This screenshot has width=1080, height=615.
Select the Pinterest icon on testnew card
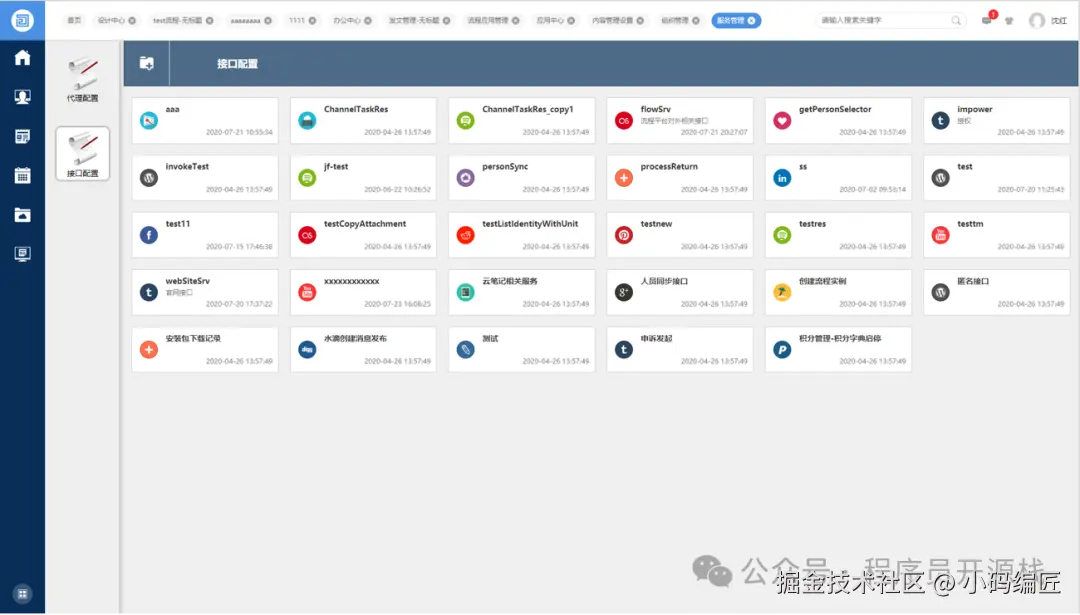[x=625, y=234]
